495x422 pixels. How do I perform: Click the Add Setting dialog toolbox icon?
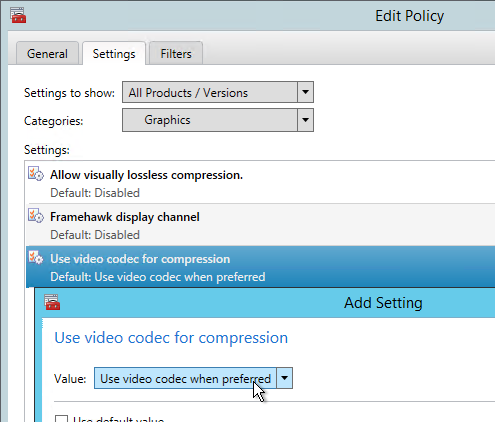pyautogui.click(x=52, y=302)
